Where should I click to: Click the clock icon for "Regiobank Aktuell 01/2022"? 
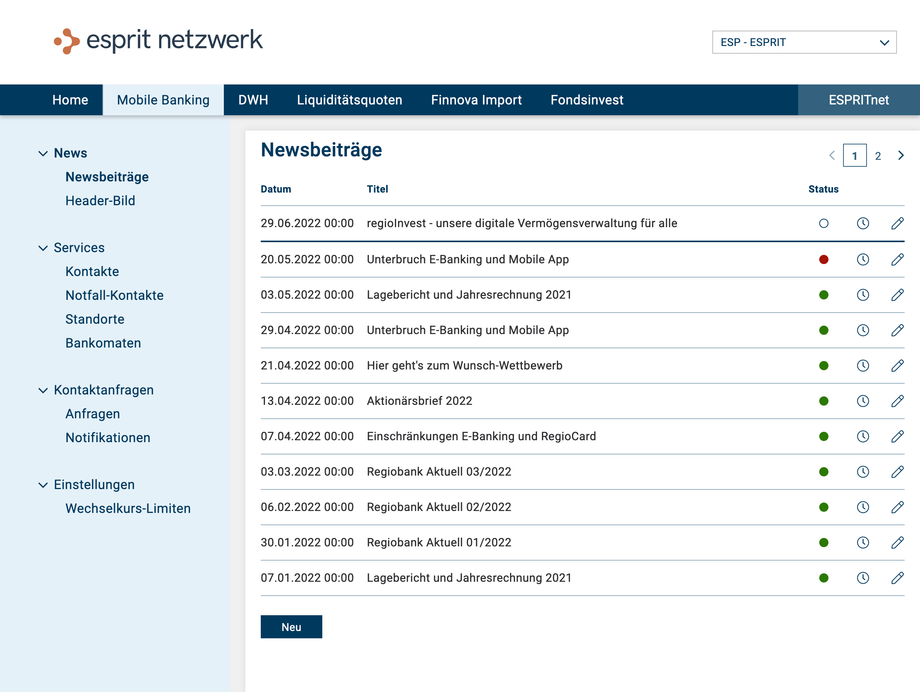(x=863, y=542)
